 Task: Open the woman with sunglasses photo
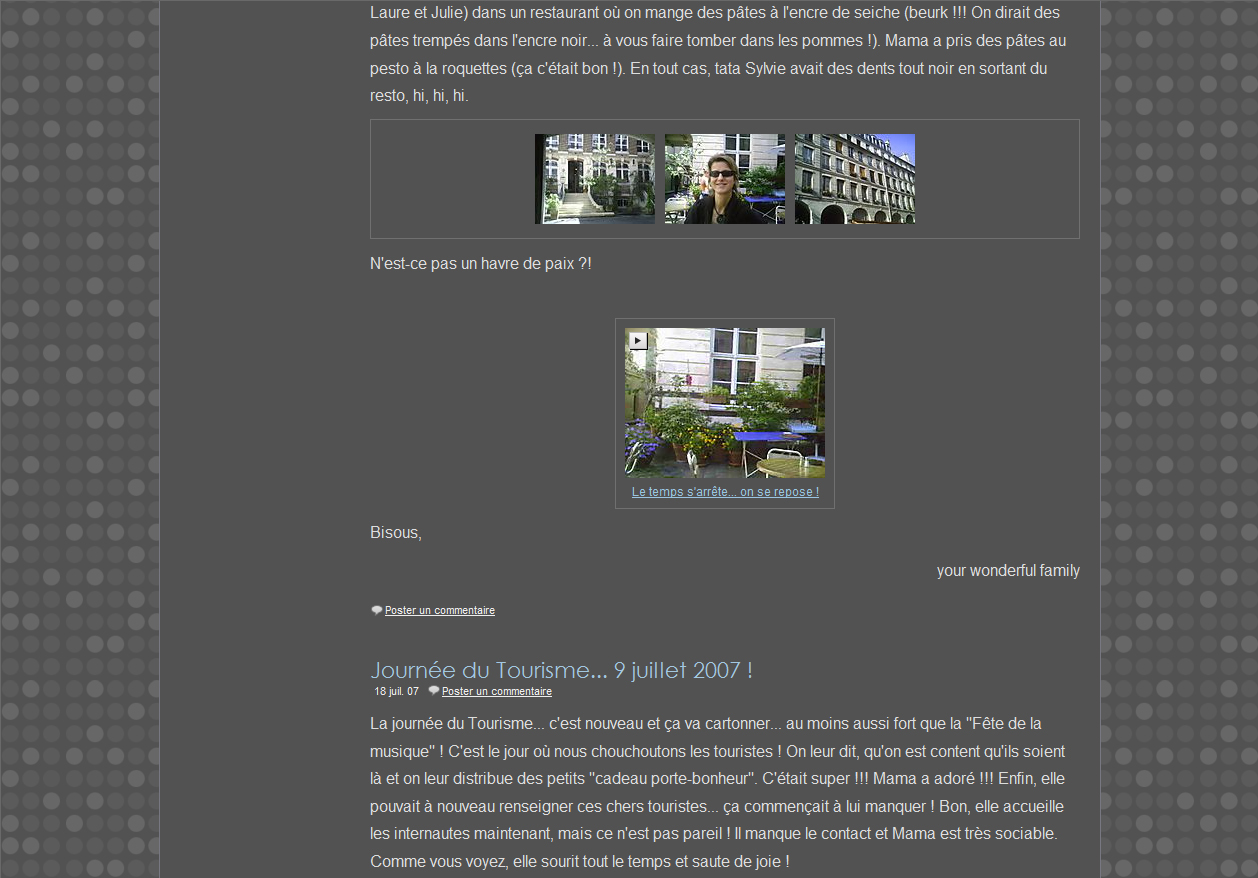(724, 179)
